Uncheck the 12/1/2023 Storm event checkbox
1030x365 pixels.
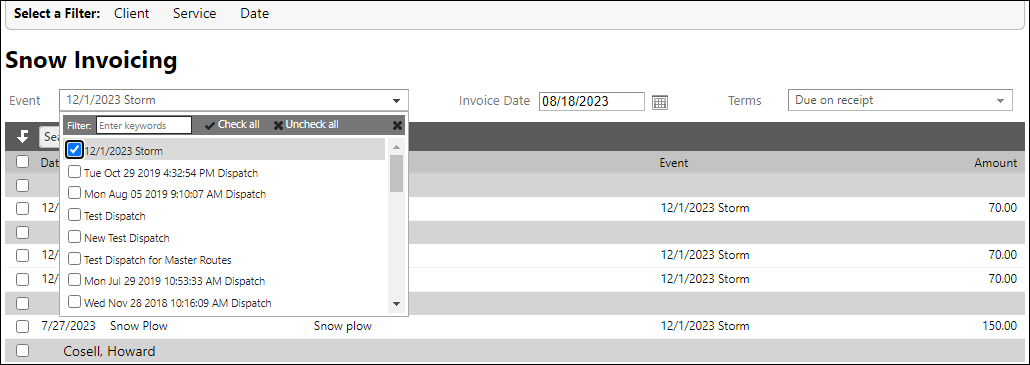pos(74,150)
